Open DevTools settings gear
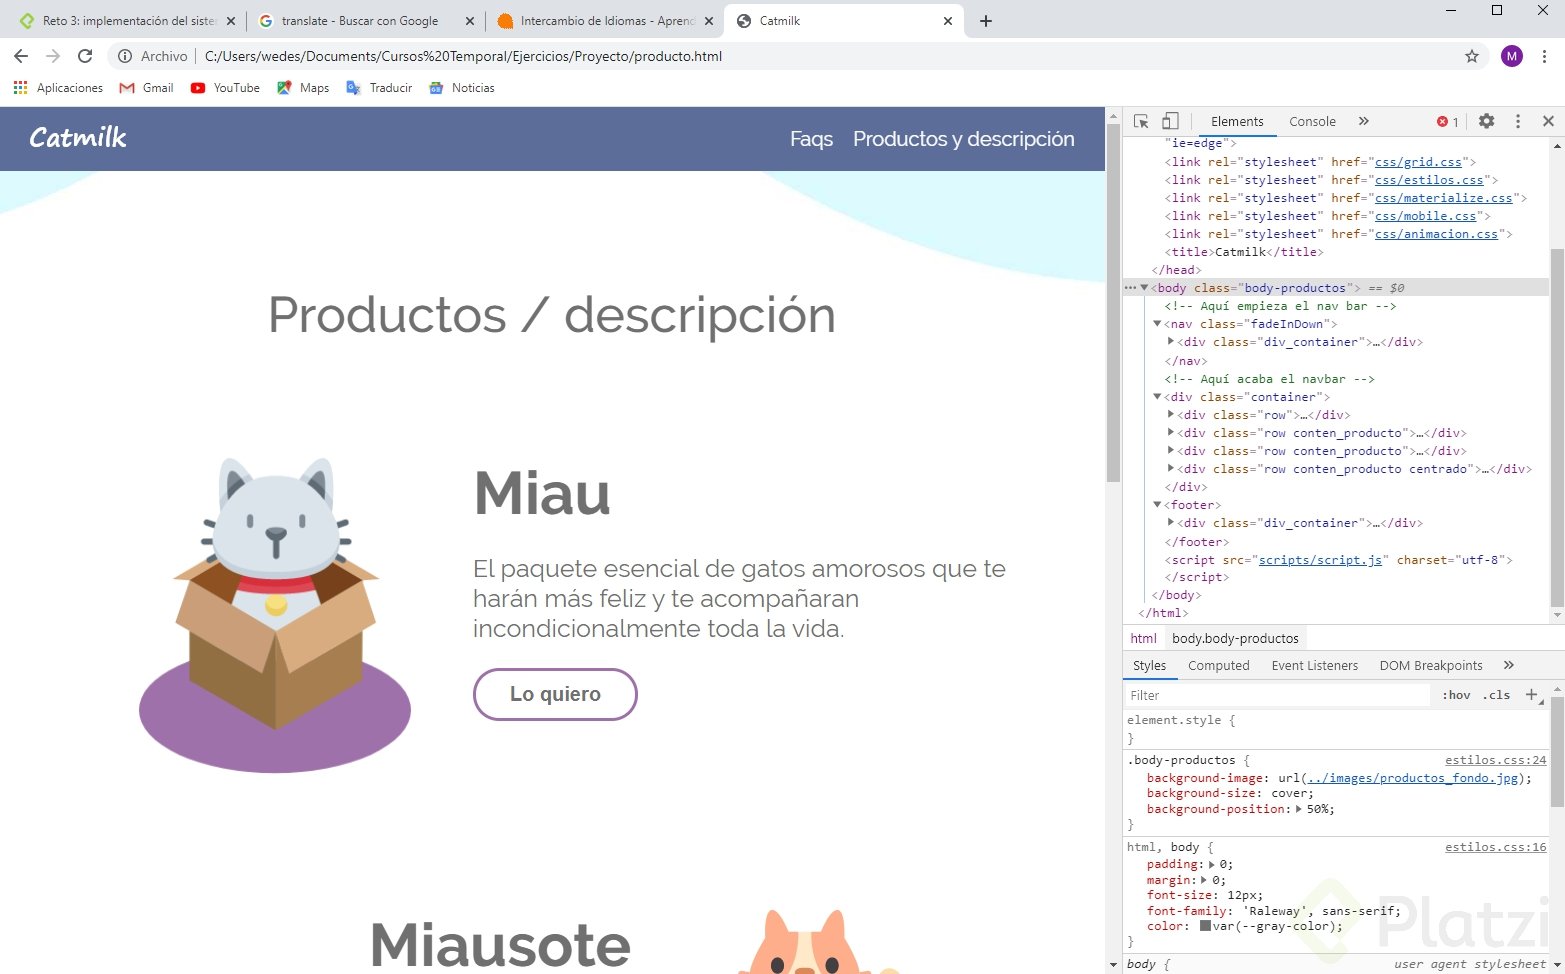Viewport: 1565px width, 974px height. [x=1487, y=121]
